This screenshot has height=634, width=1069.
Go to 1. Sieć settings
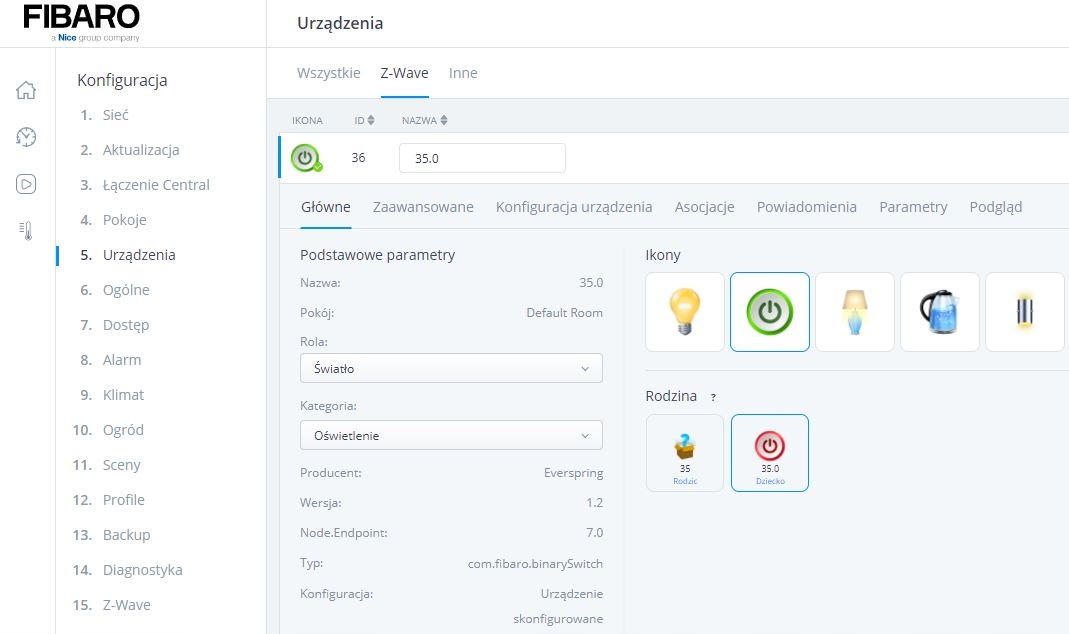[x=104, y=115]
